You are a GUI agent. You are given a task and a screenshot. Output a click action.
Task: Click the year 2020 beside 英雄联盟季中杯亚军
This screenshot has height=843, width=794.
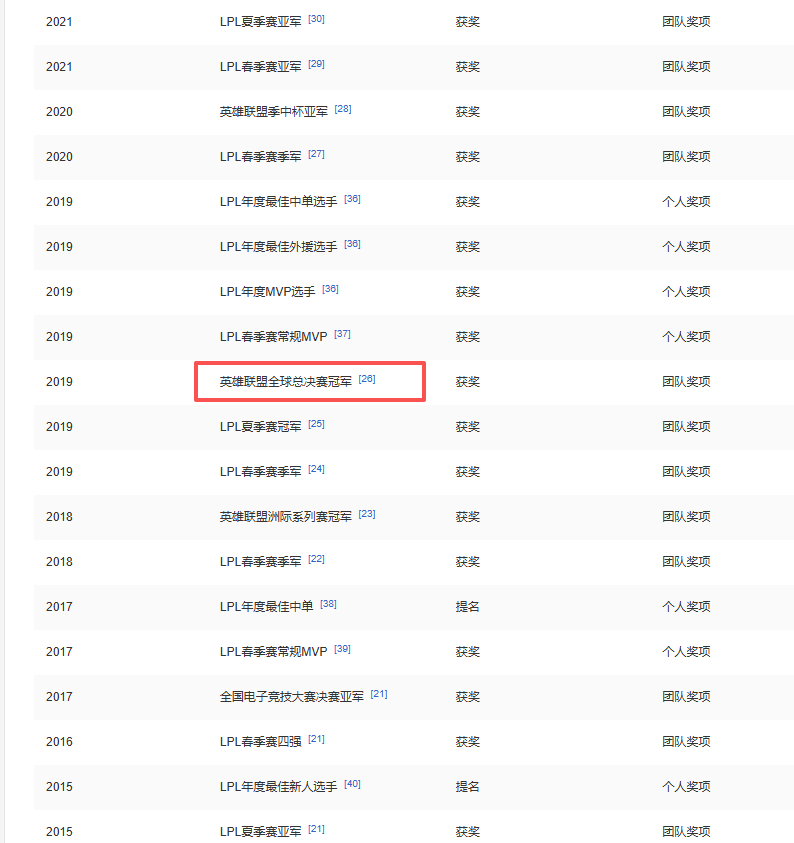tap(59, 112)
